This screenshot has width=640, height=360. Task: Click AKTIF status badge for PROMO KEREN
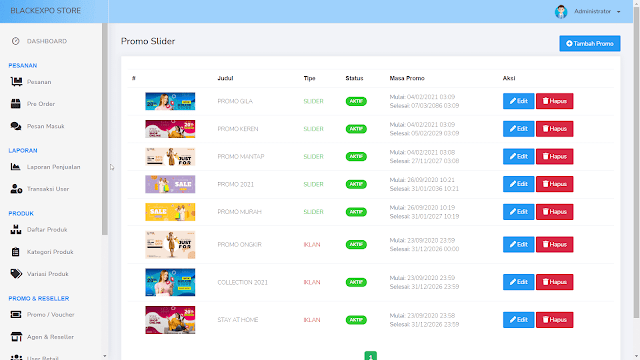[356, 129]
